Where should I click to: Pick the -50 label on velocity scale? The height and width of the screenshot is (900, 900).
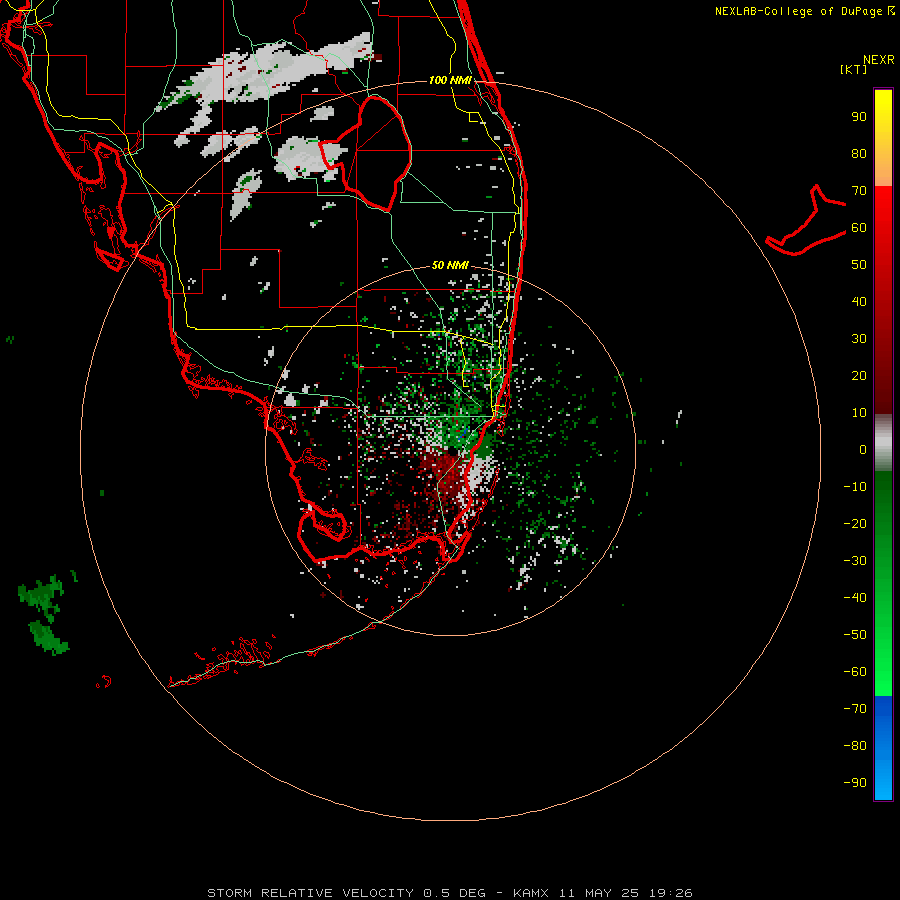(855, 635)
